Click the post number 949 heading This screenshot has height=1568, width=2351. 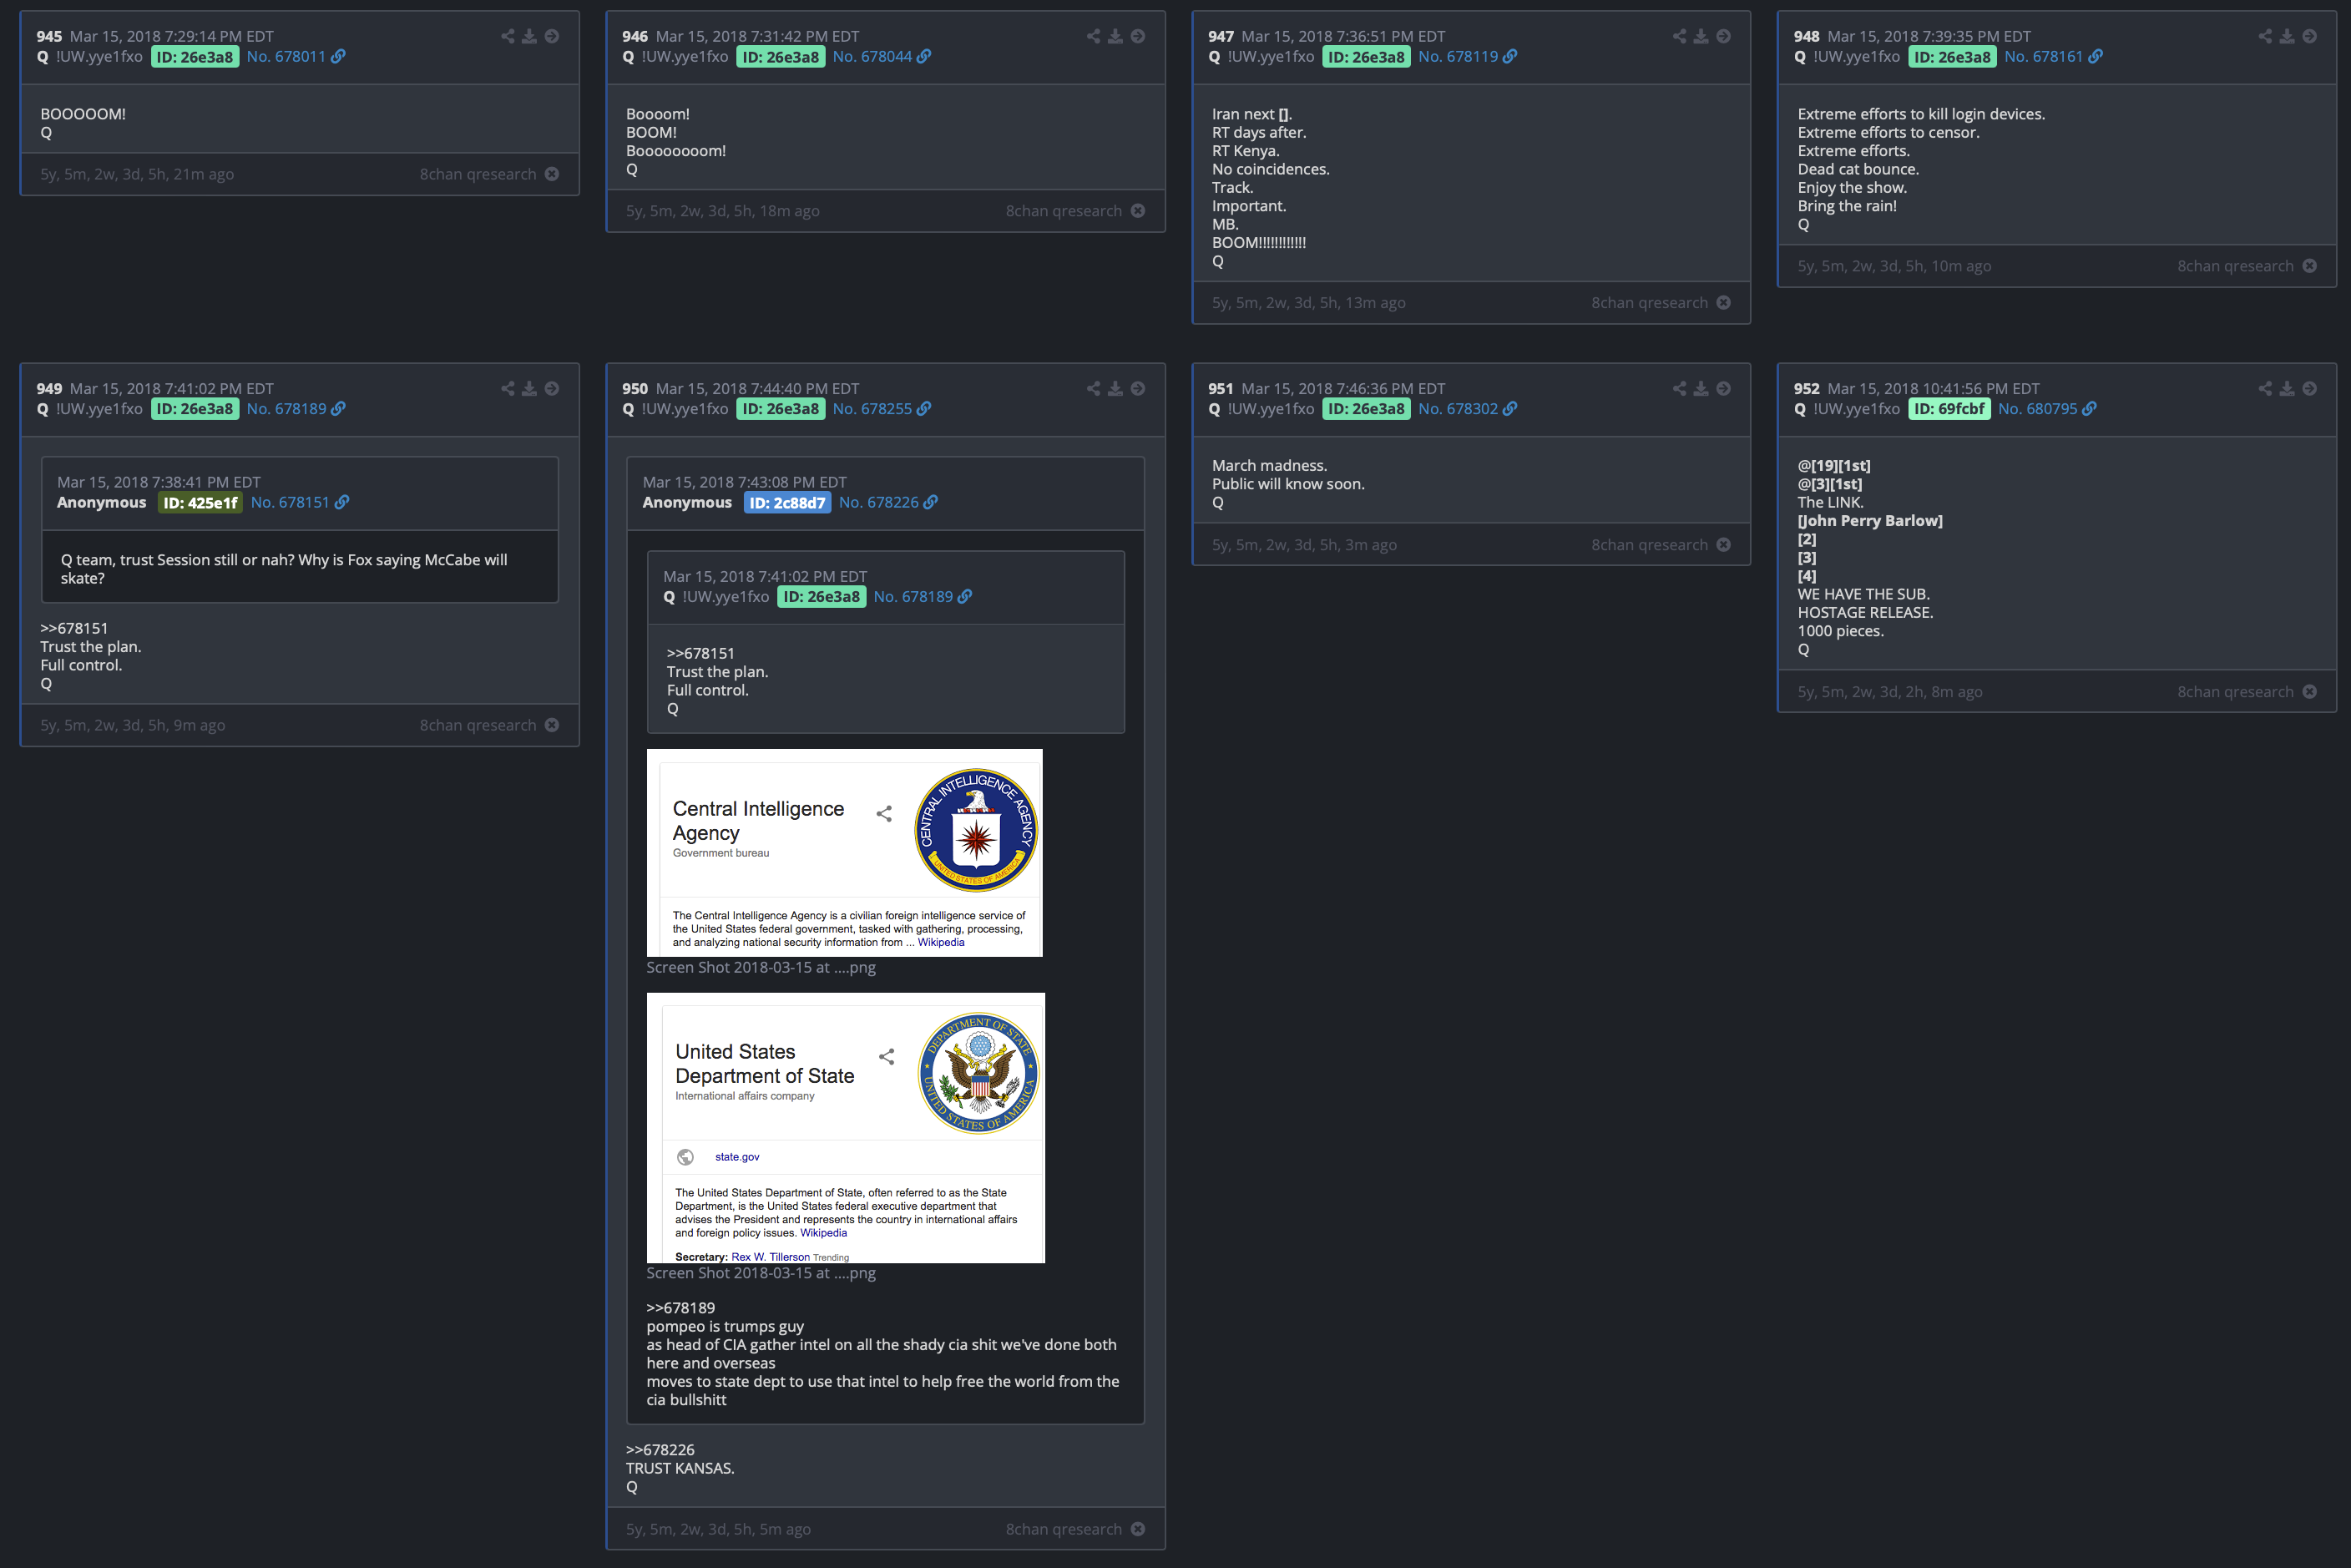tap(49, 389)
